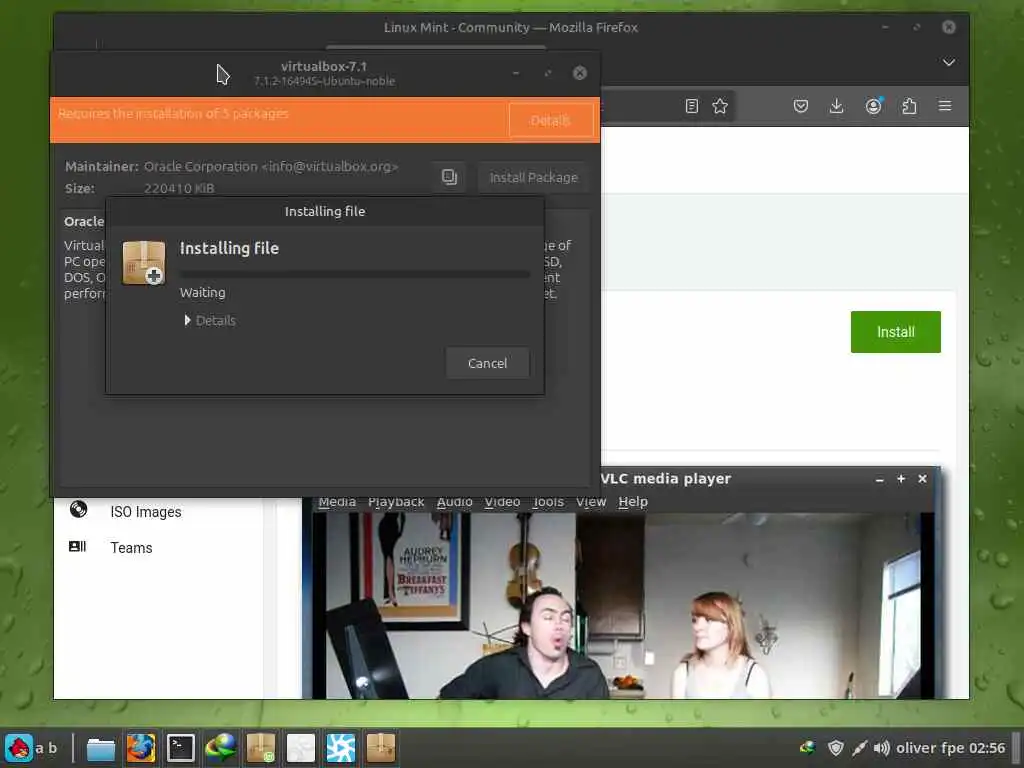
Task: Maximize VLC window with plus button
Action: coord(901,479)
